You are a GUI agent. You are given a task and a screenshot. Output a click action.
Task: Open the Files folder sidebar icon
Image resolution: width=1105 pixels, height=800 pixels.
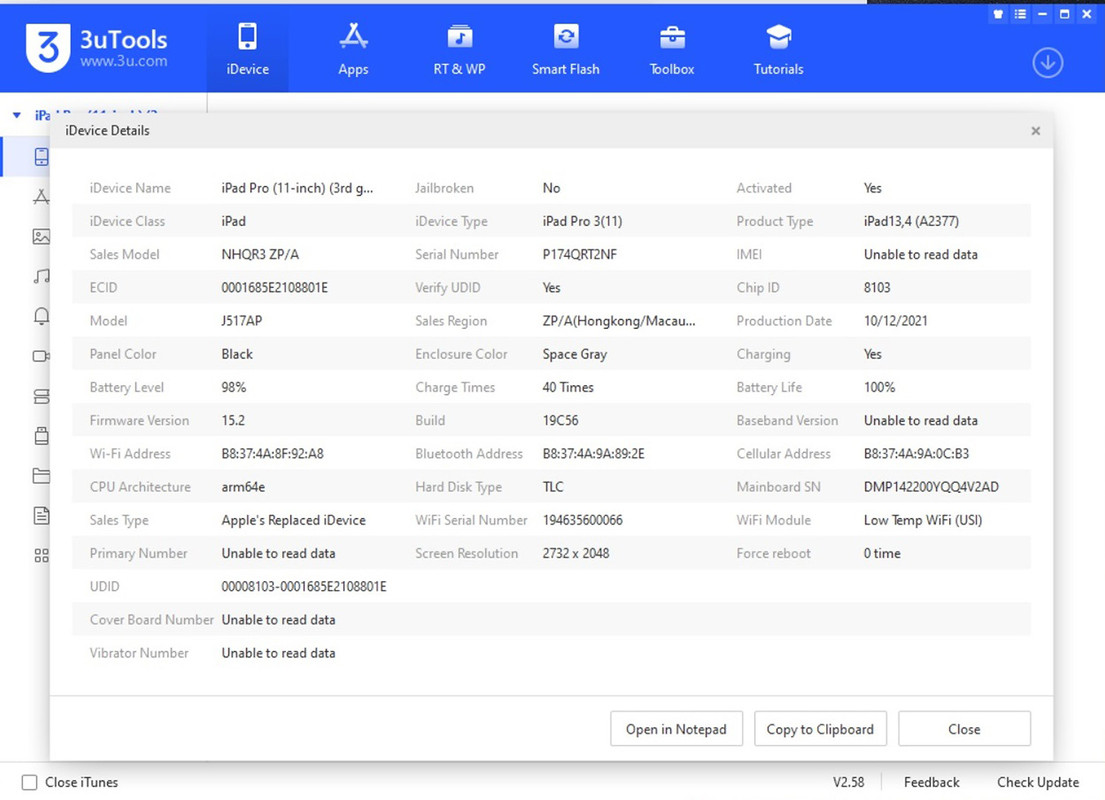point(42,476)
